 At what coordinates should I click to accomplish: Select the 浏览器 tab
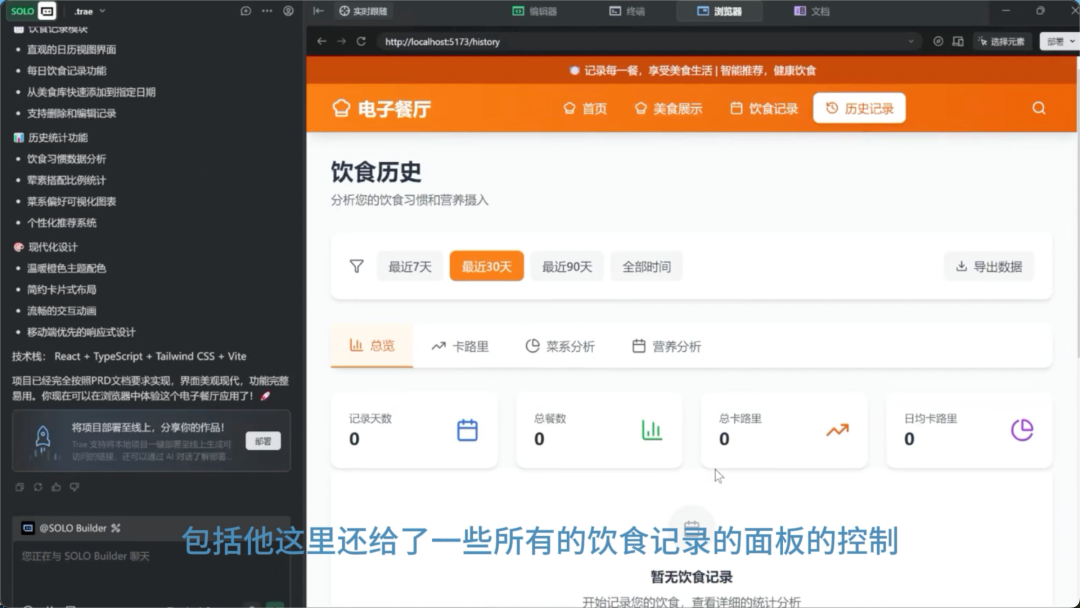coord(719,11)
